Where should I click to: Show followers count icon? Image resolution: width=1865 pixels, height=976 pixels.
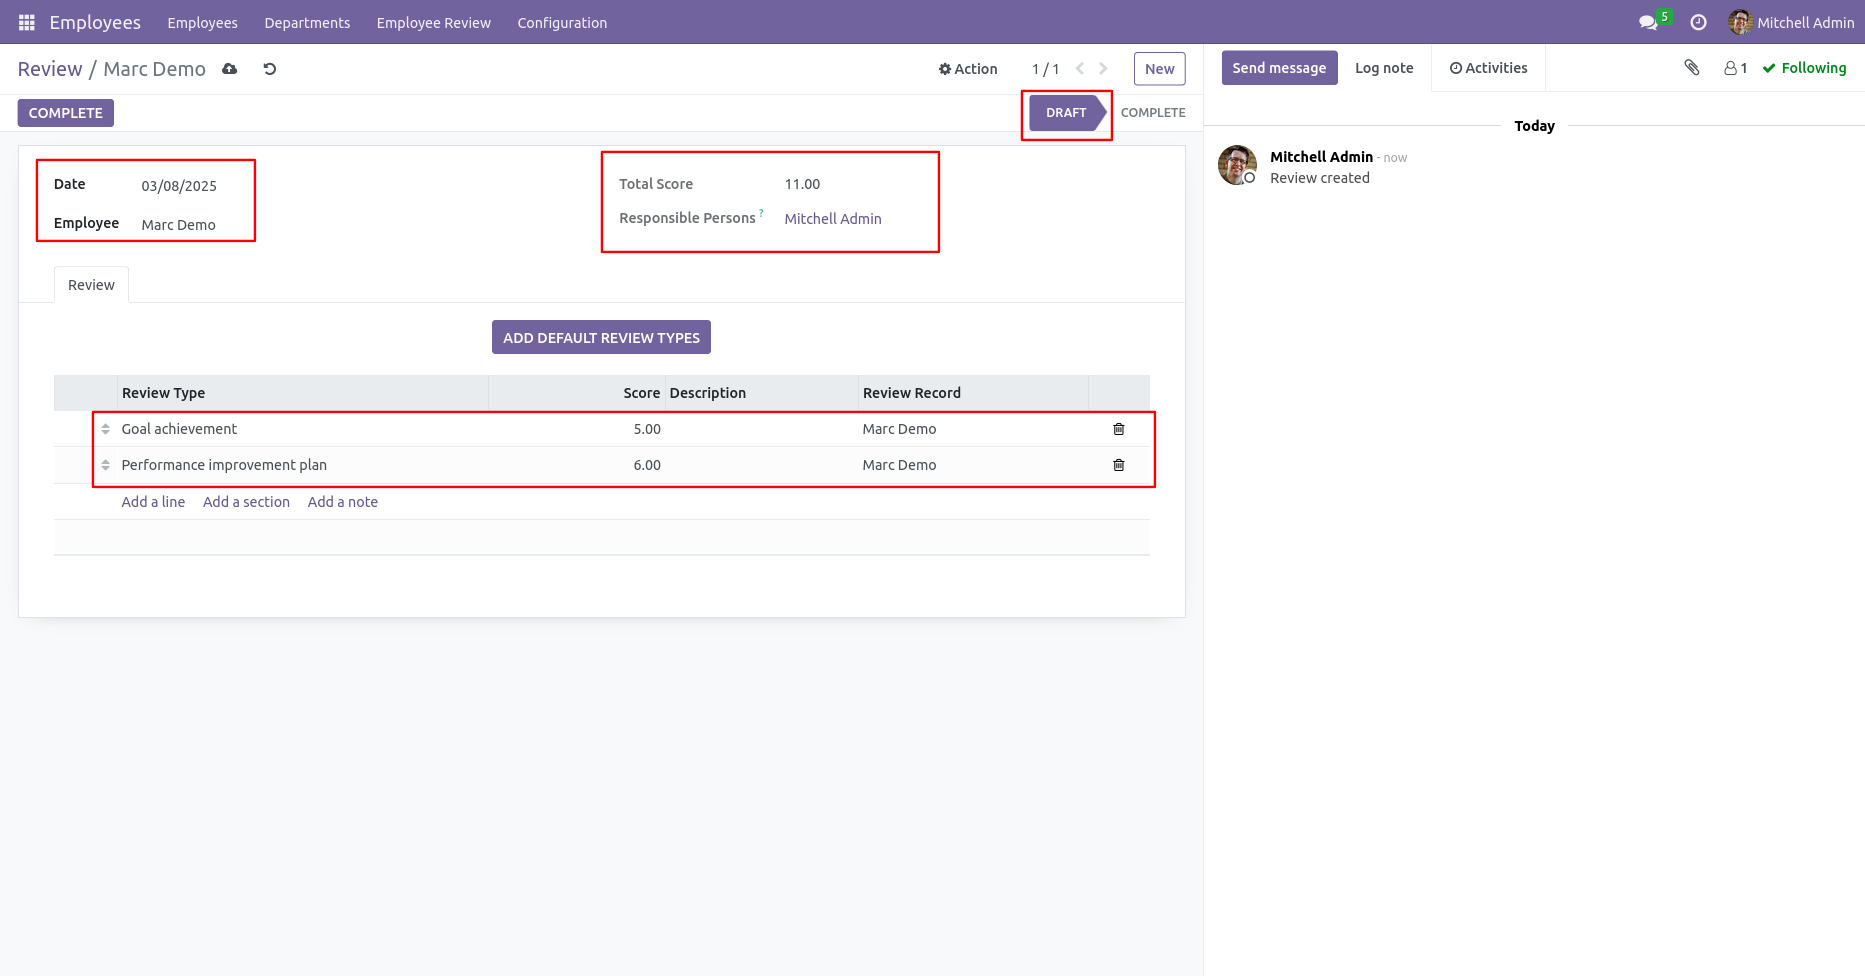point(1736,68)
